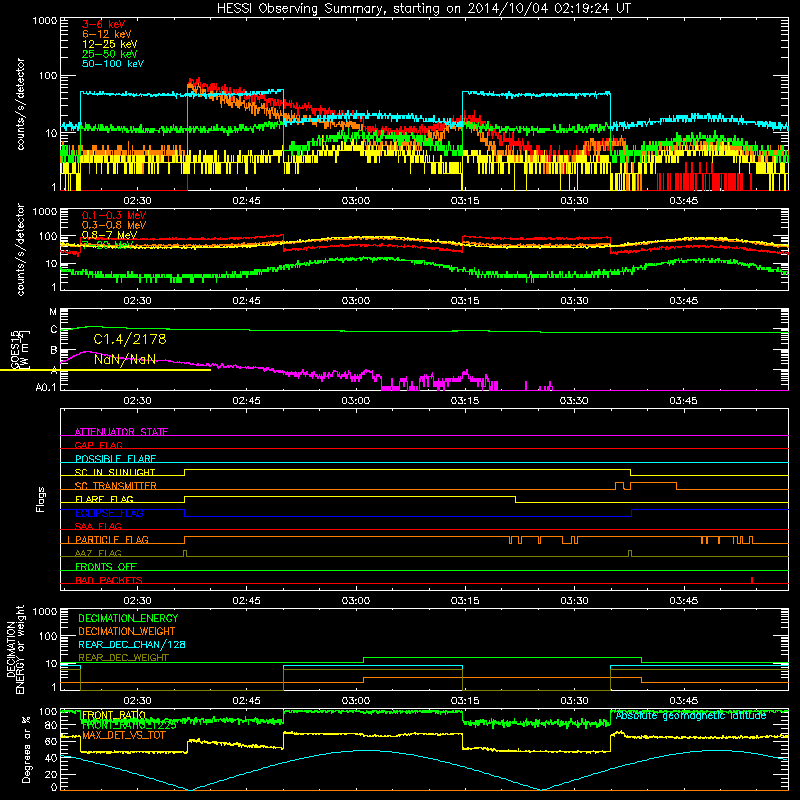
Task: Pick the 50-100 keV legend label
Action: [x=113, y=64]
